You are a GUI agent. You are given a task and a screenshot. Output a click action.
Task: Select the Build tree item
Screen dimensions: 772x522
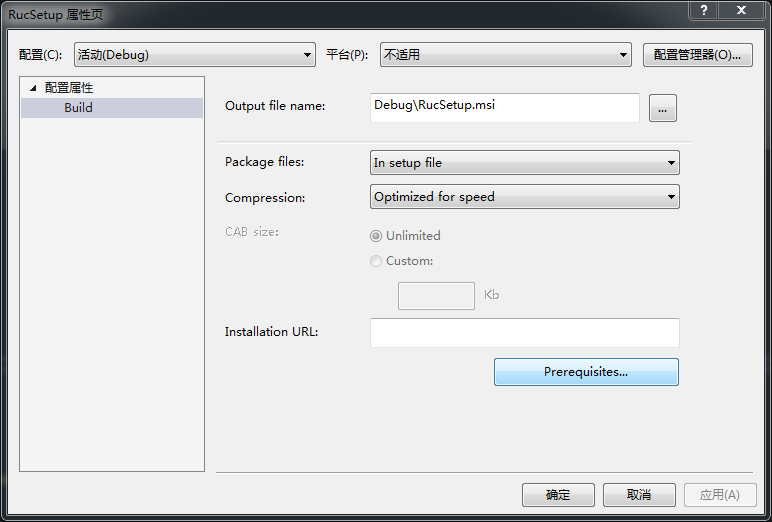click(x=78, y=107)
